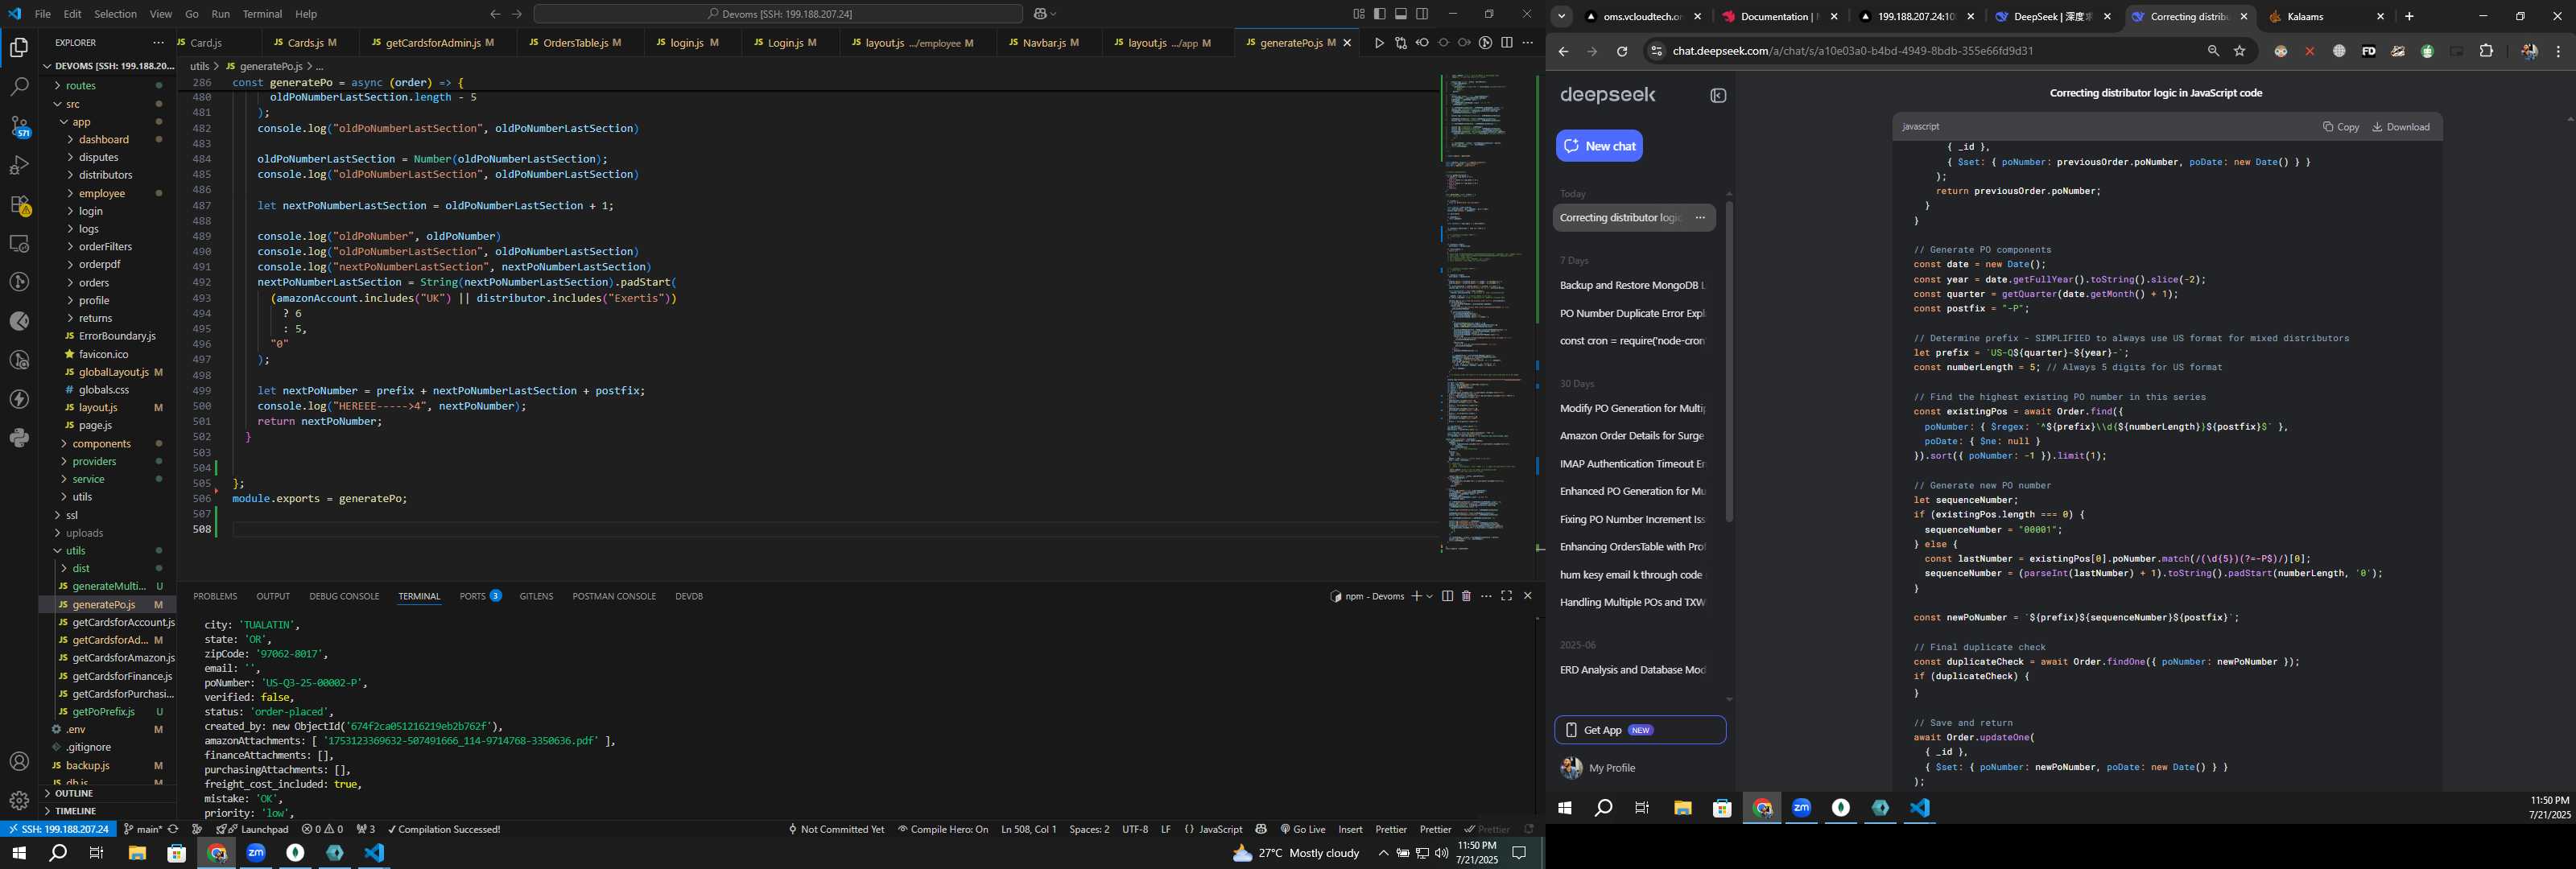
Task: Click the Split Editor Right icon
Action: 1506,43
